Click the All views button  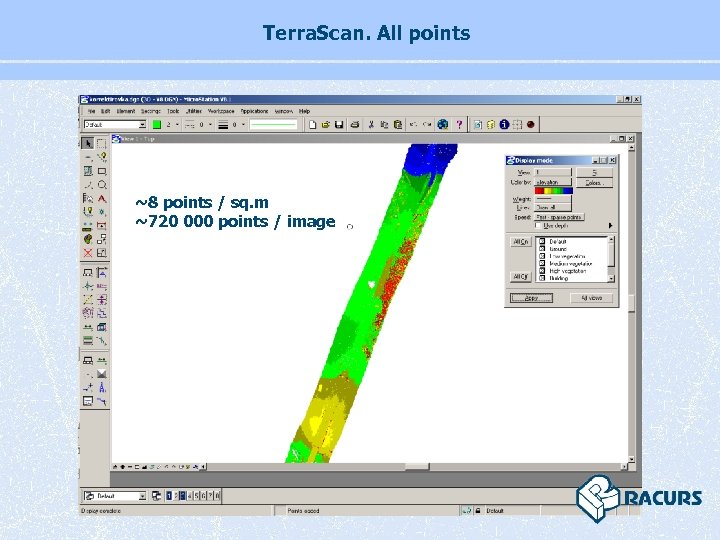(x=592, y=298)
